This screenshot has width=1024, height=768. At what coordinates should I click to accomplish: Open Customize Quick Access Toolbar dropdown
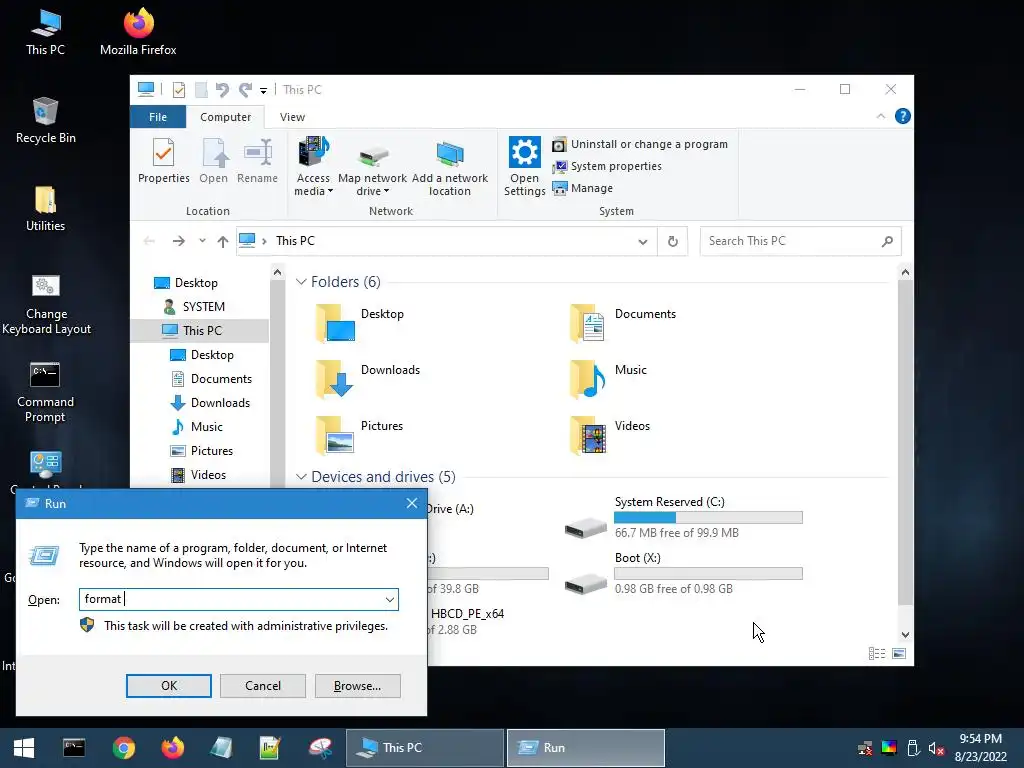(x=263, y=91)
